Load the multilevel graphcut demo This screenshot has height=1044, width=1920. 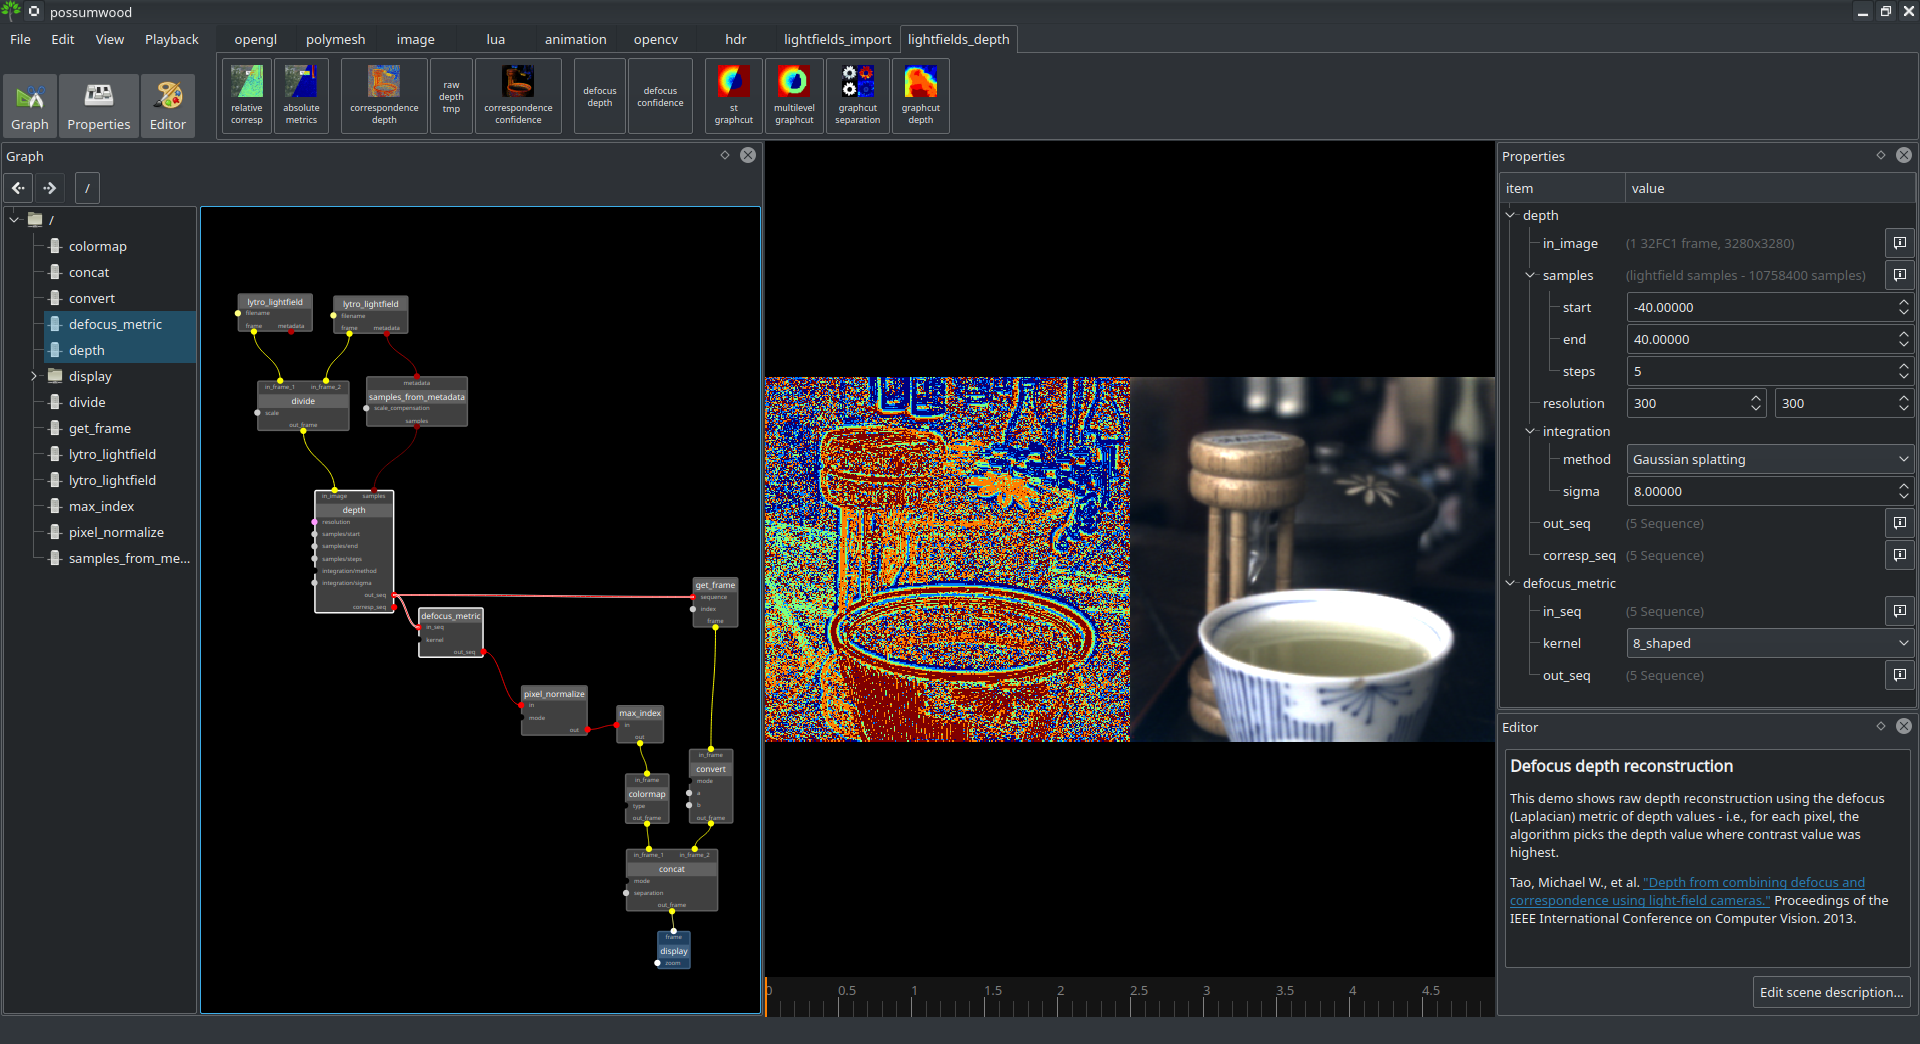click(x=794, y=96)
